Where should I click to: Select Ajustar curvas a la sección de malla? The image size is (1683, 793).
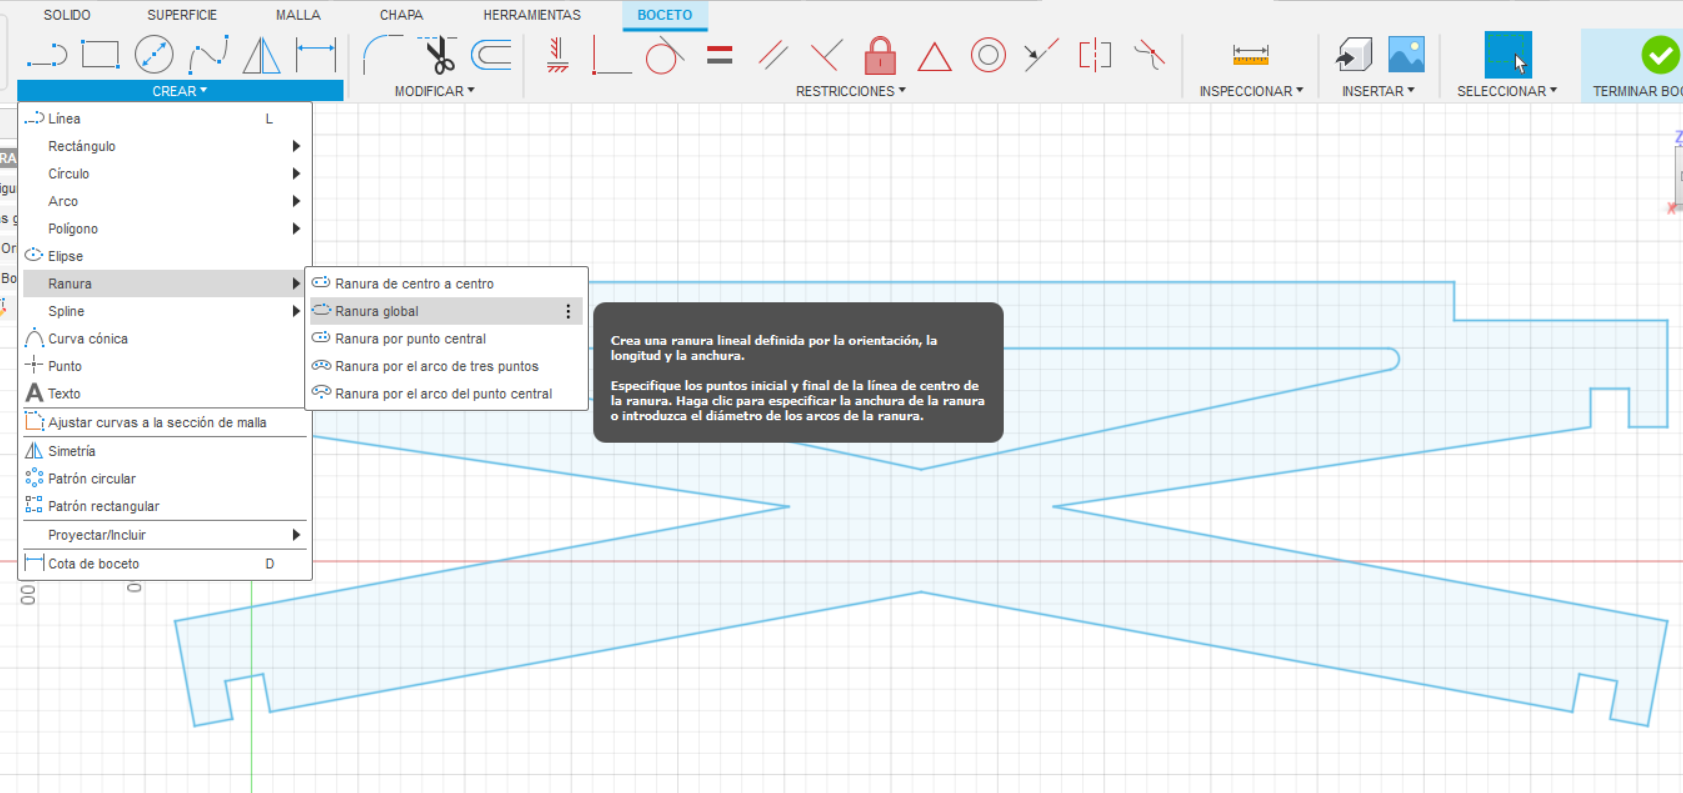pos(165,423)
